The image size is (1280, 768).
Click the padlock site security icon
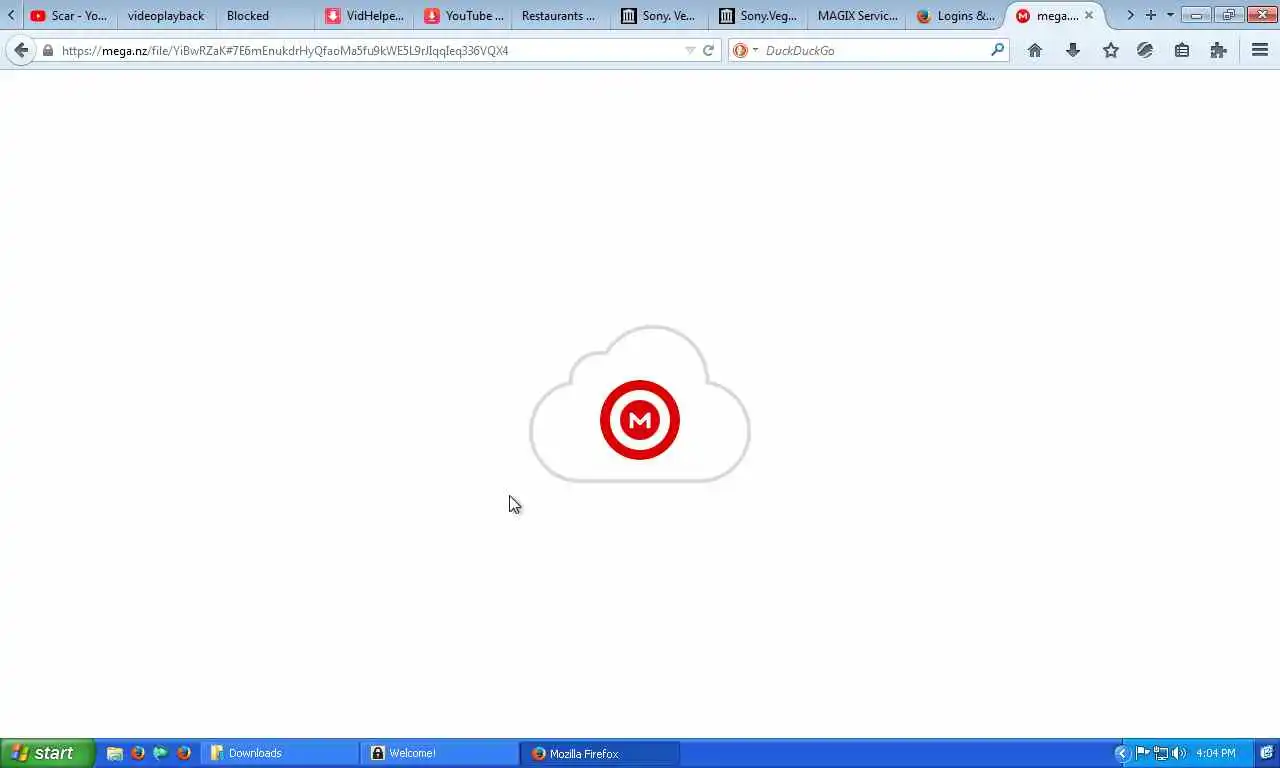[47, 50]
